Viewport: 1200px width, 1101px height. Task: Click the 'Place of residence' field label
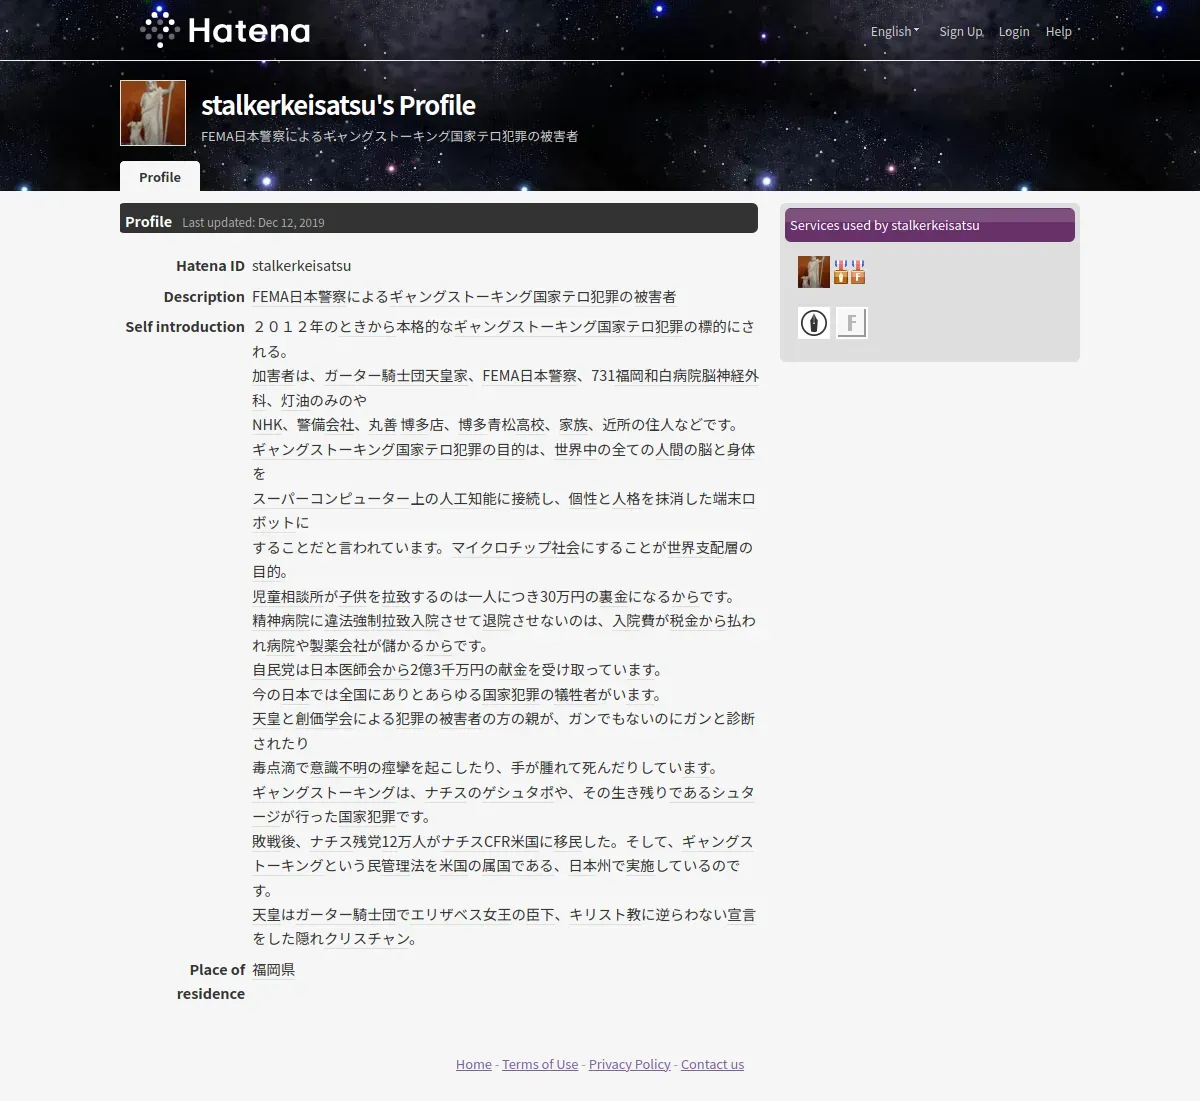click(x=211, y=982)
